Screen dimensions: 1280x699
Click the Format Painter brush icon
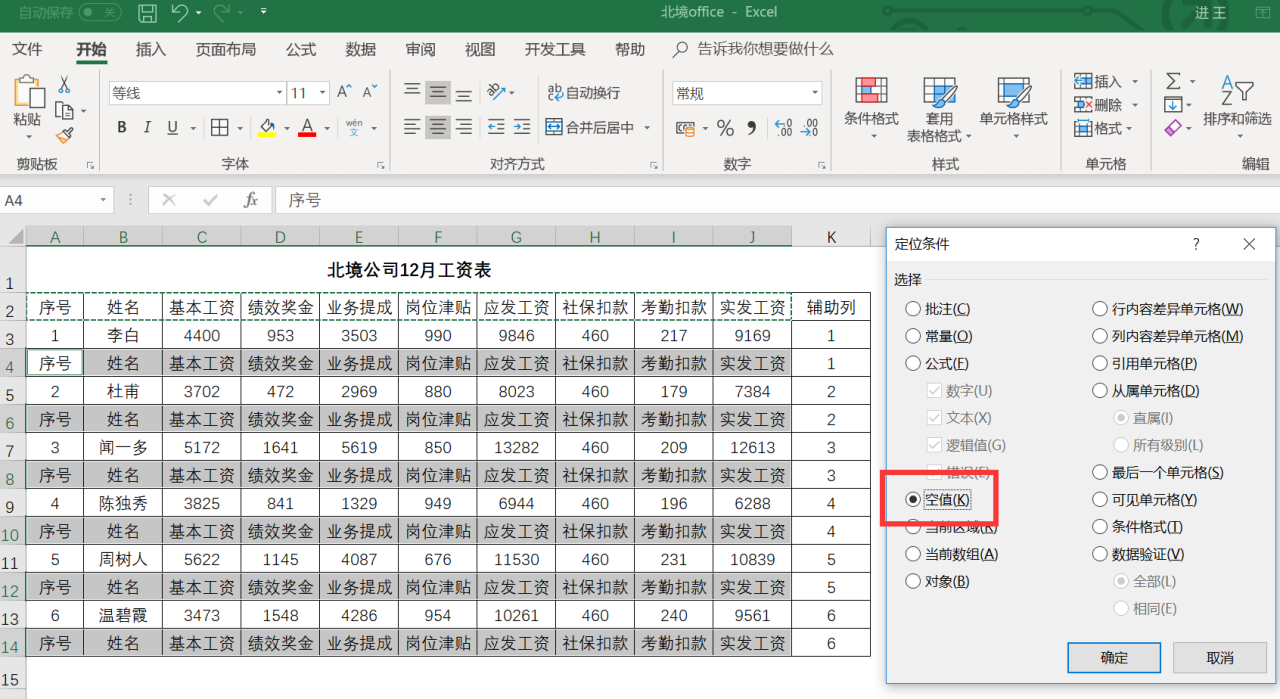click(65, 134)
